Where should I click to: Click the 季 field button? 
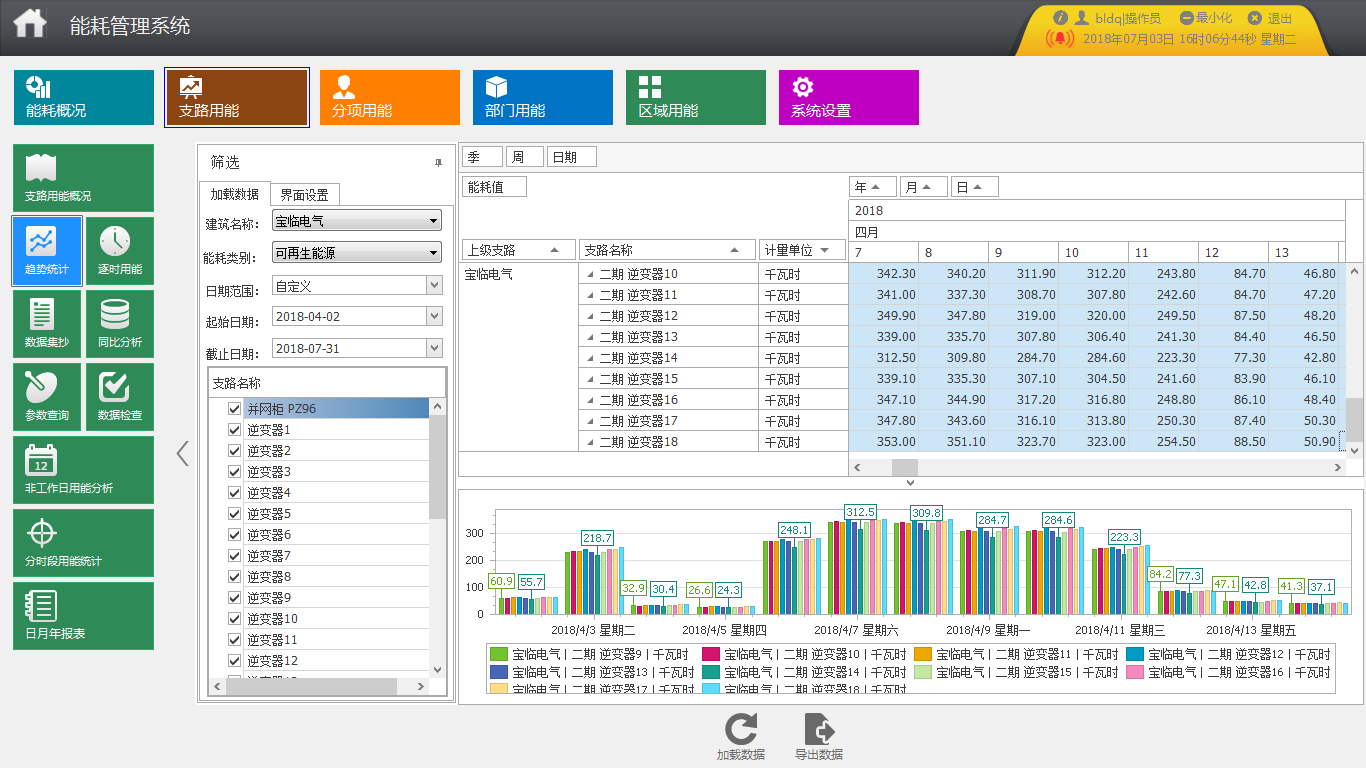(481, 157)
